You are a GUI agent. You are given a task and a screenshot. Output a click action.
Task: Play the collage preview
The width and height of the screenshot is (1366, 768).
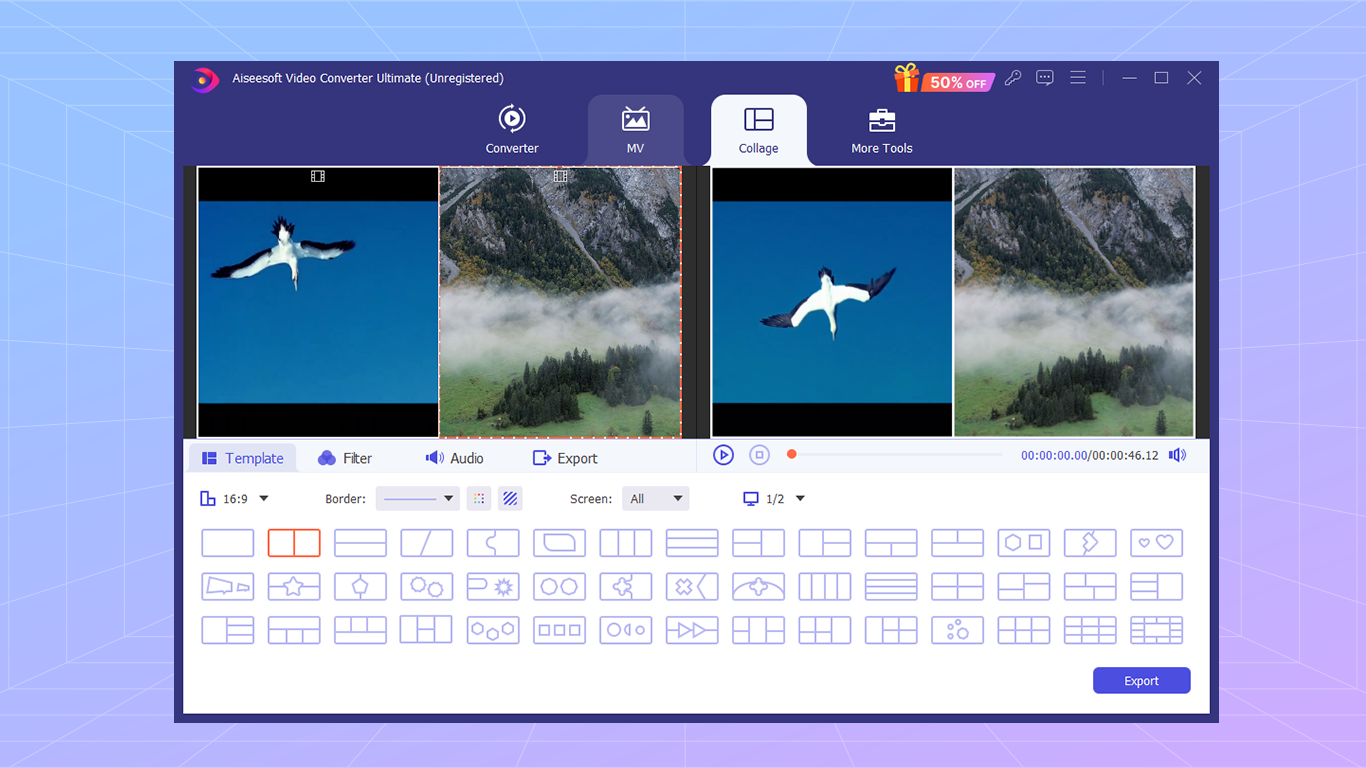(723, 454)
